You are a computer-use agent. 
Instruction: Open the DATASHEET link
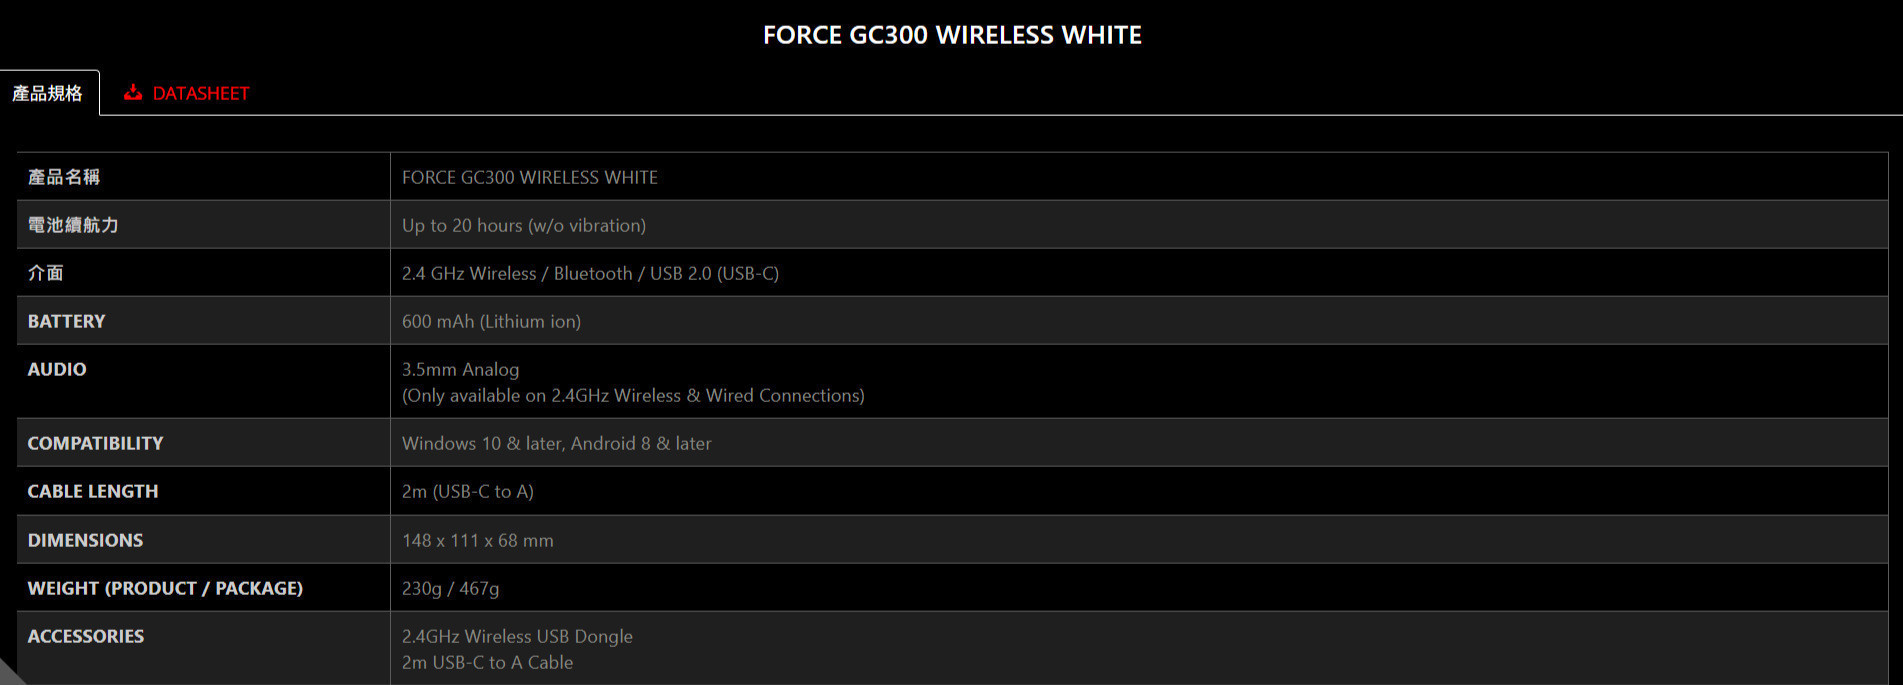click(x=200, y=93)
